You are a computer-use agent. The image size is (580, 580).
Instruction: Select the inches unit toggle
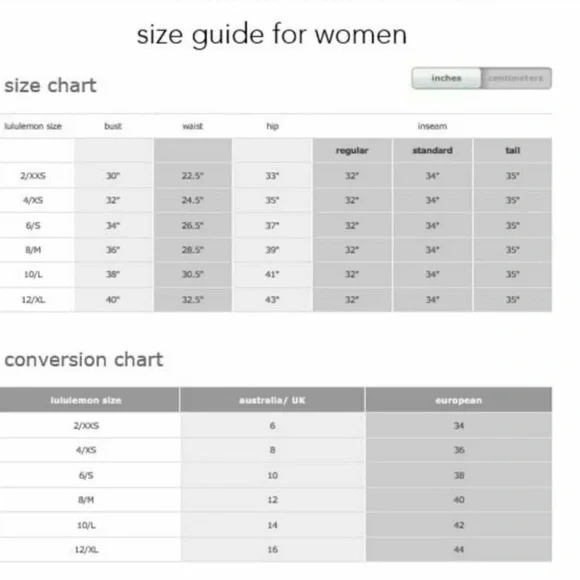click(x=446, y=78)
